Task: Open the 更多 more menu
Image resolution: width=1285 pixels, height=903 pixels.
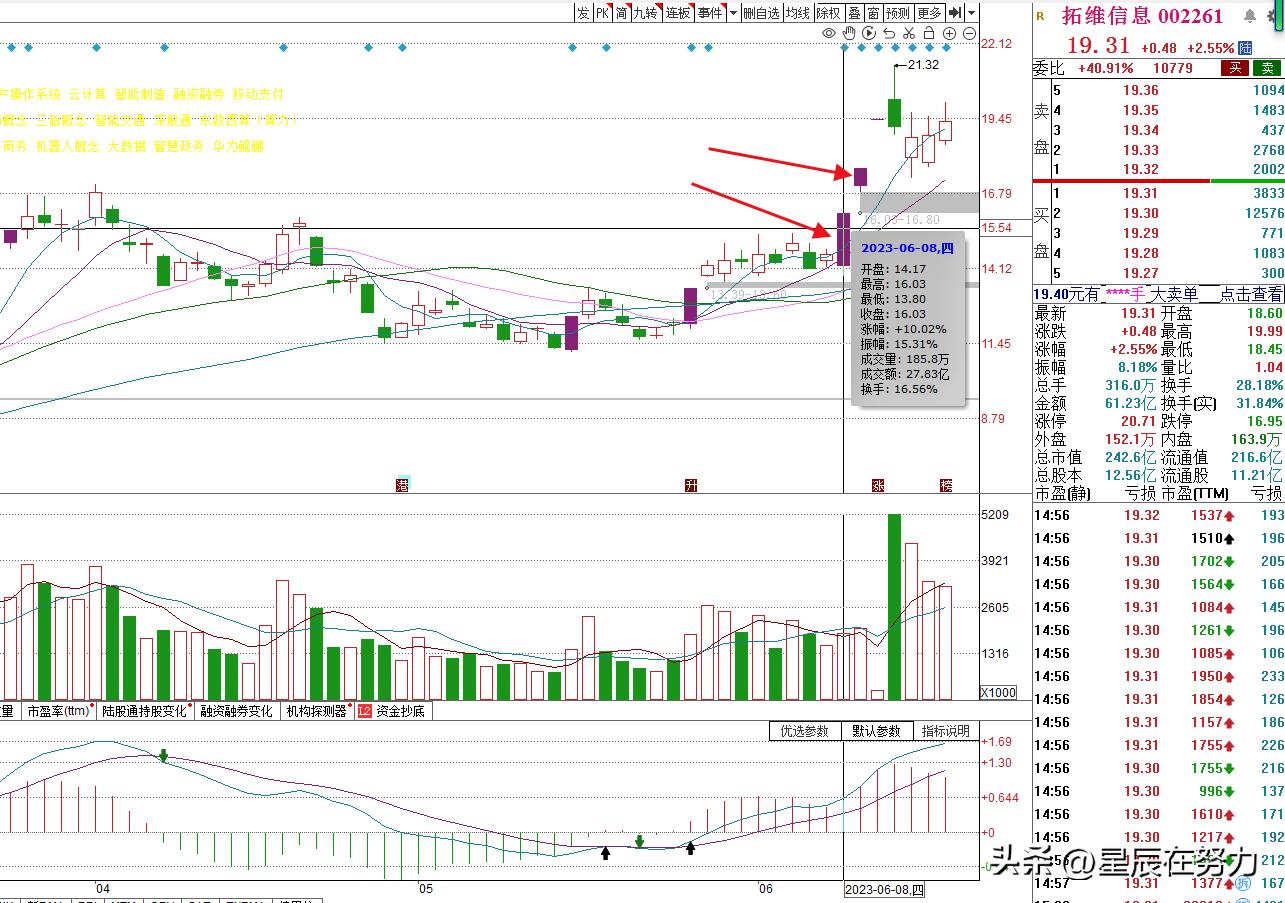Action: coord(929,13)
